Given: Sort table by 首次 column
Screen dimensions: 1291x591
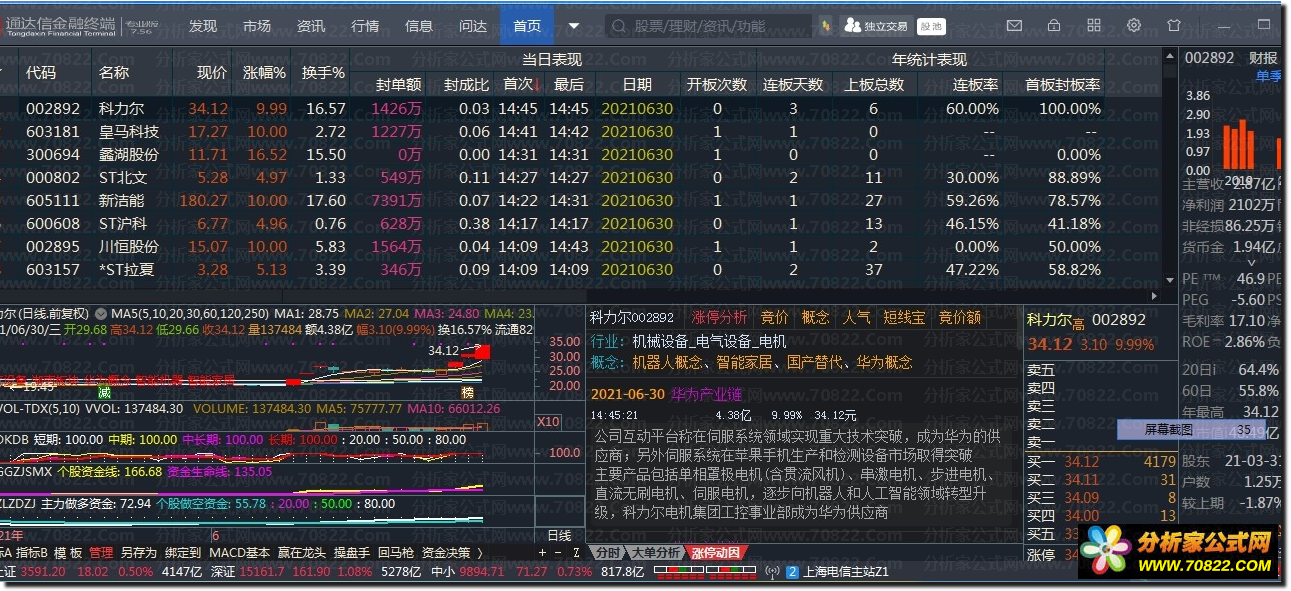Looking at the screenshot, I should coord(520,85).
